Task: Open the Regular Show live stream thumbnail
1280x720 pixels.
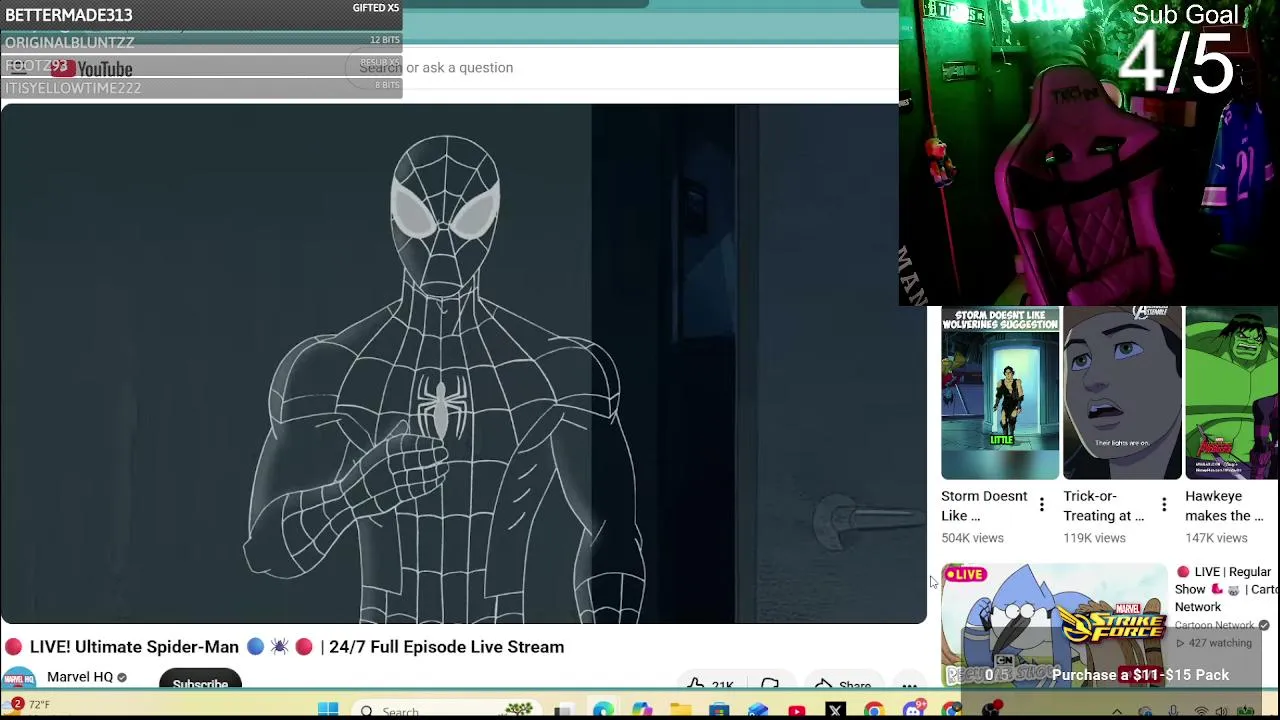Action: [x=1054, y=625]
